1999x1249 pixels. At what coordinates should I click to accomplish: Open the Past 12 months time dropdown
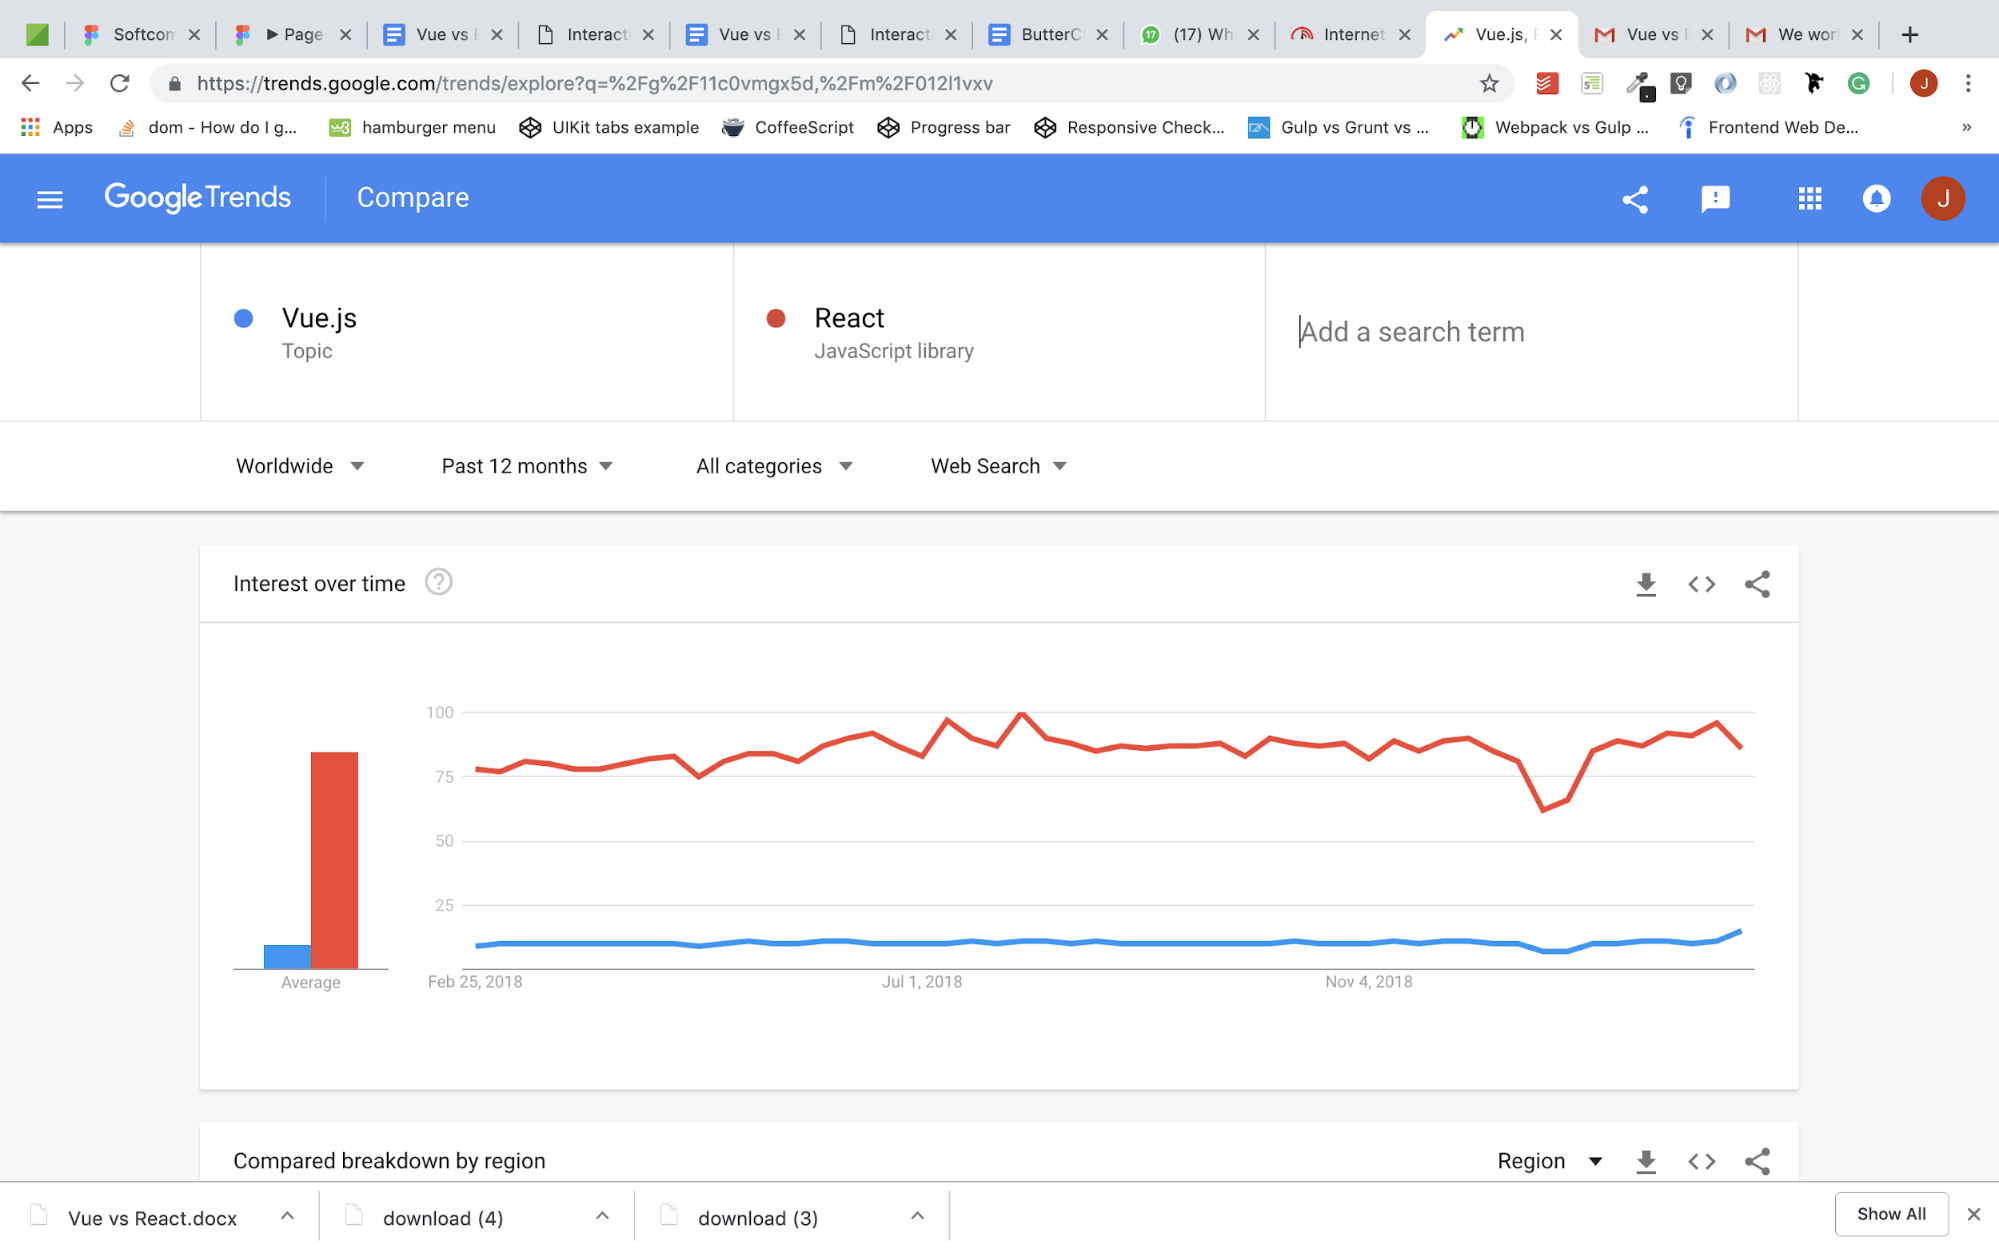pyautogui.click(x=527, y=466)
